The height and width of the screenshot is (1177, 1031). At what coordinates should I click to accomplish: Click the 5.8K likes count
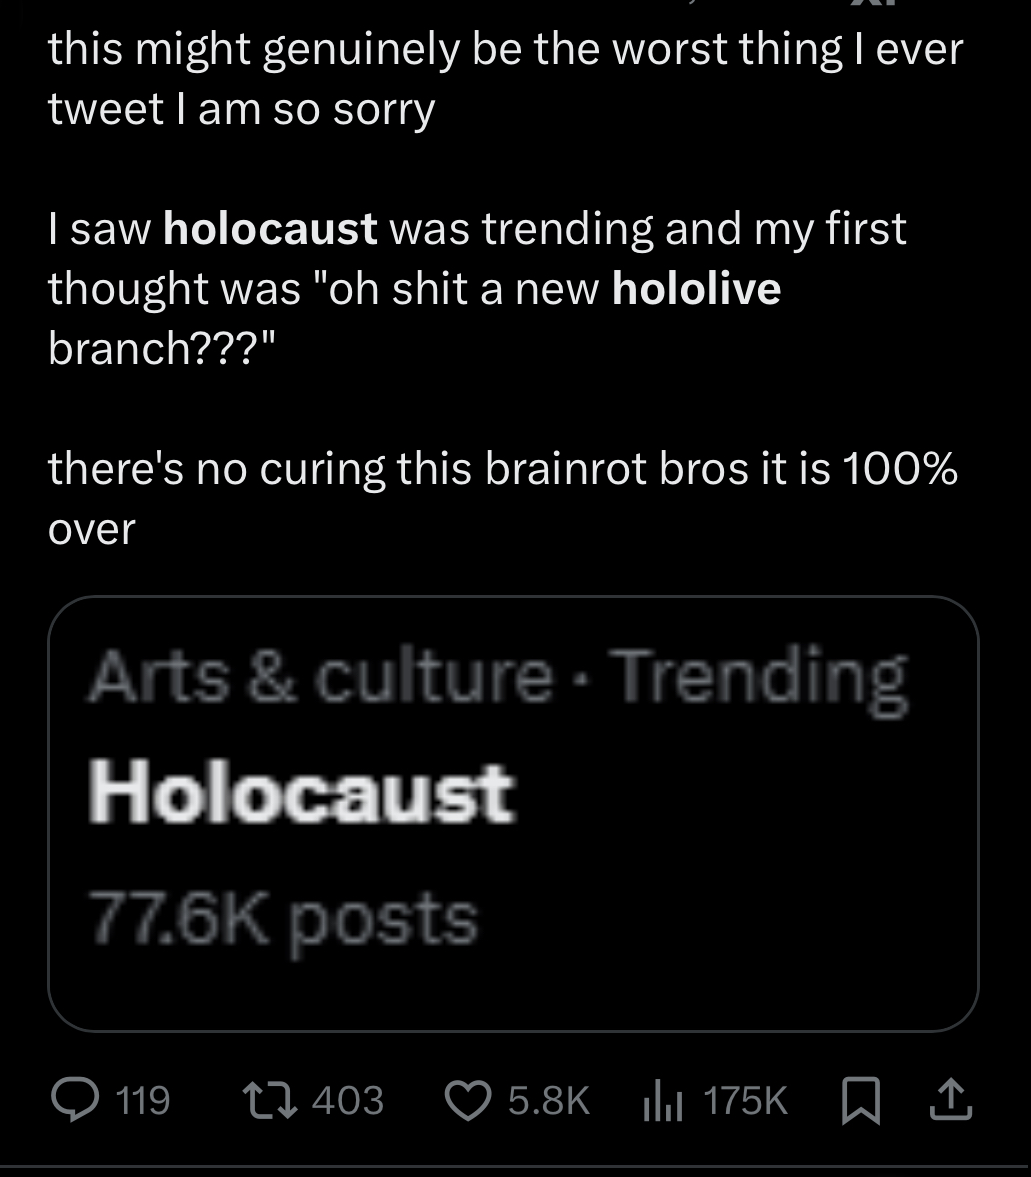[x=548, y=1101]
